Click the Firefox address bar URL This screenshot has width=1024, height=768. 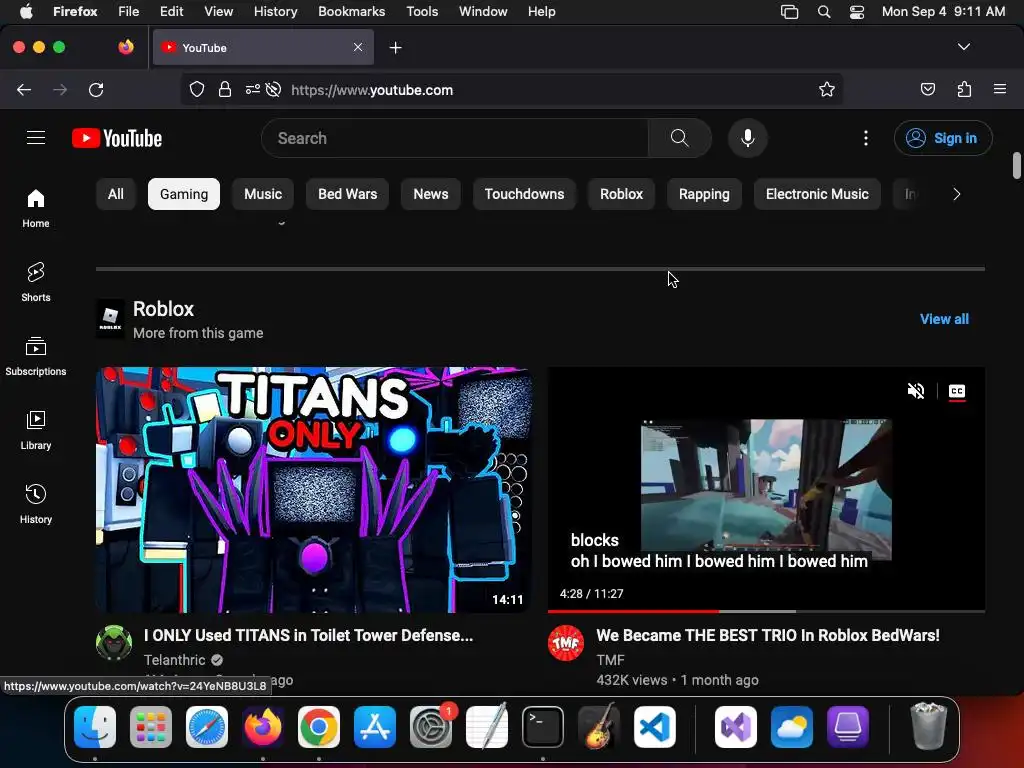[372, 90]
